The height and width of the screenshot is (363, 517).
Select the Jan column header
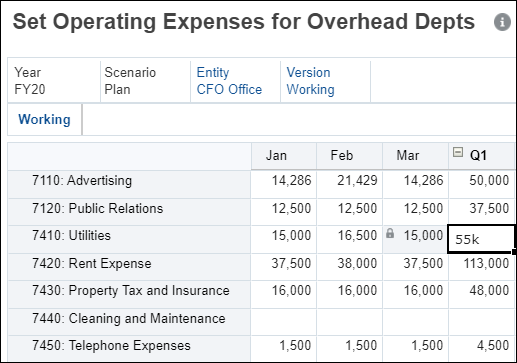[x=284, y=156]
